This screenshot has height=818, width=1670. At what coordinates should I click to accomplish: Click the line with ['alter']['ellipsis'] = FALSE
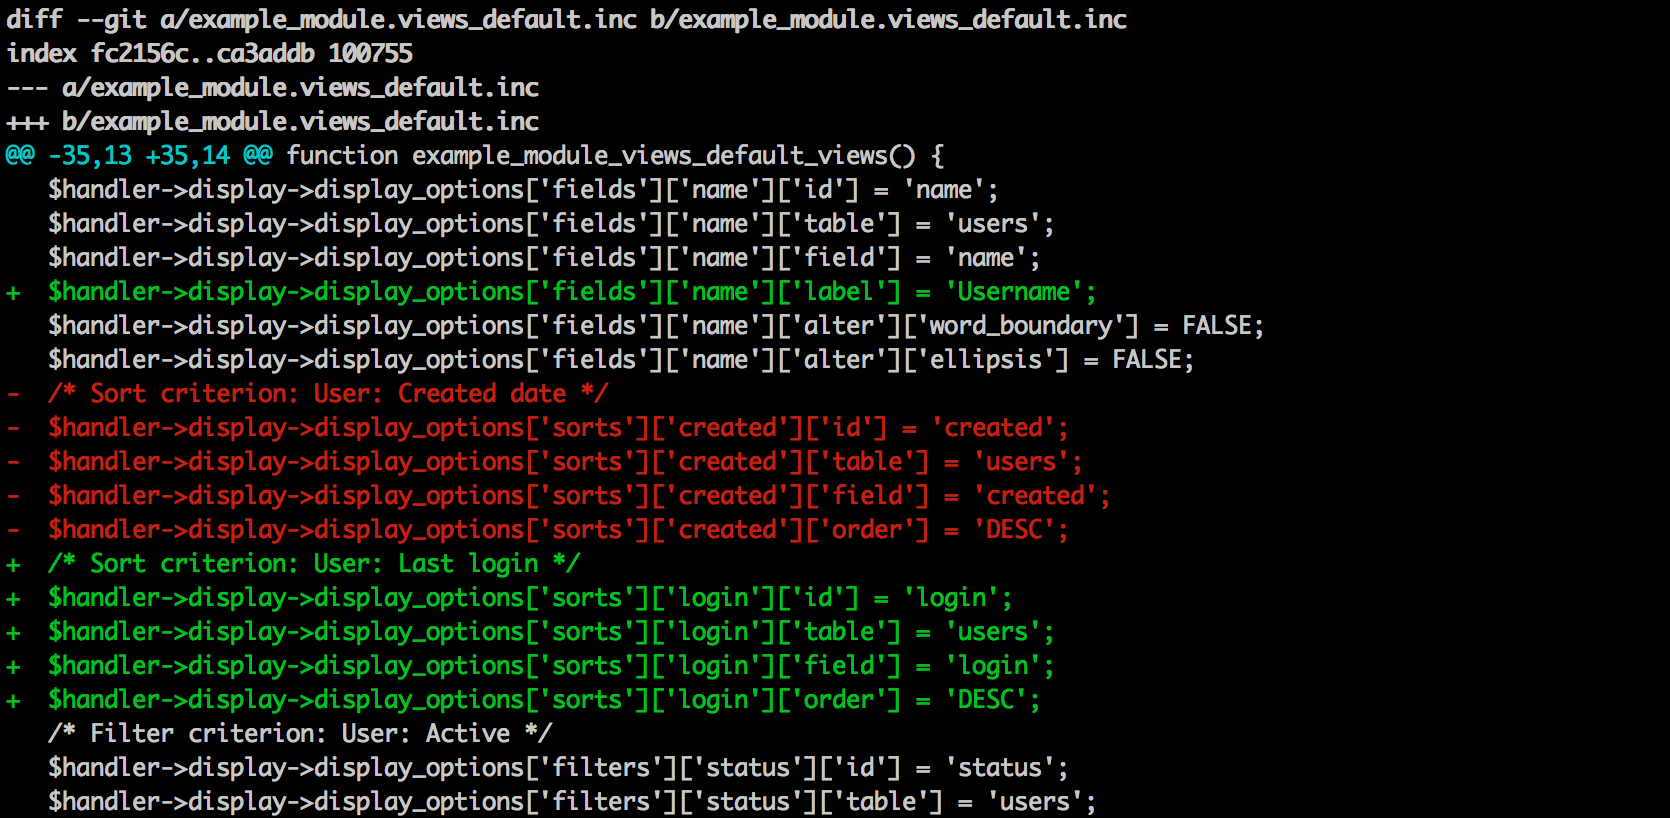tap(621, 360)
